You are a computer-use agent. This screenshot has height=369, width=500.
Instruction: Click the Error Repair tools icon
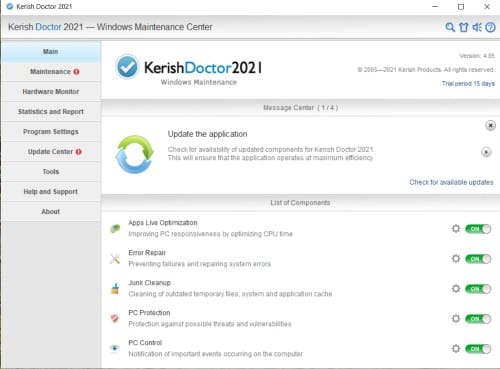[x=115, y=259]
